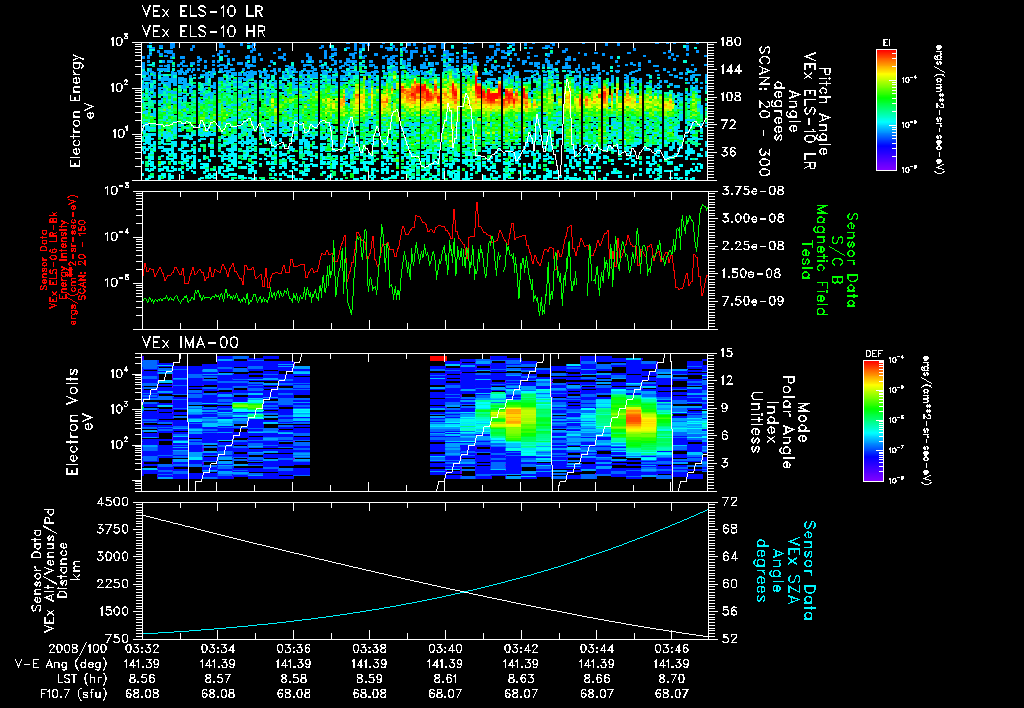Click the 03:46 time tick label
This screenshot has height=708, width=1024.
[x=671, y=649]
